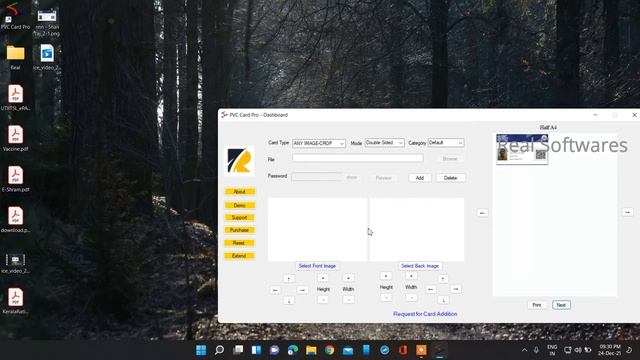Open the PVC Card Pro desktop shortcut
640x360 pixels.
tap(15, 16)
